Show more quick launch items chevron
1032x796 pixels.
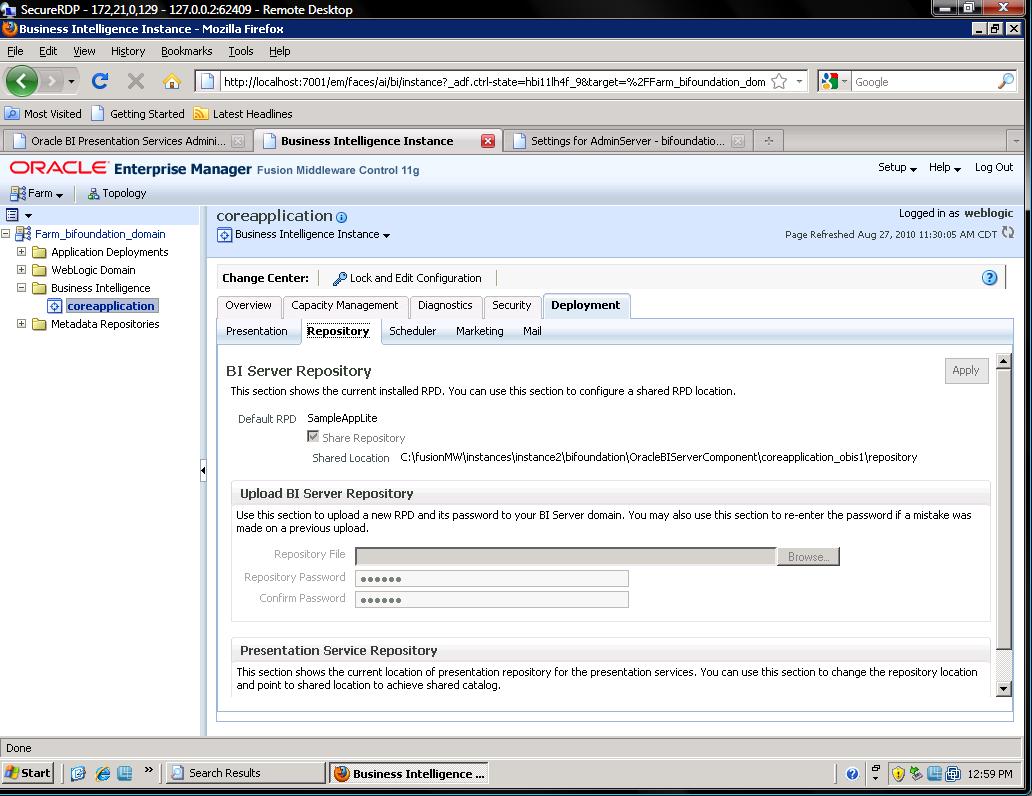(x=149, y=770)
